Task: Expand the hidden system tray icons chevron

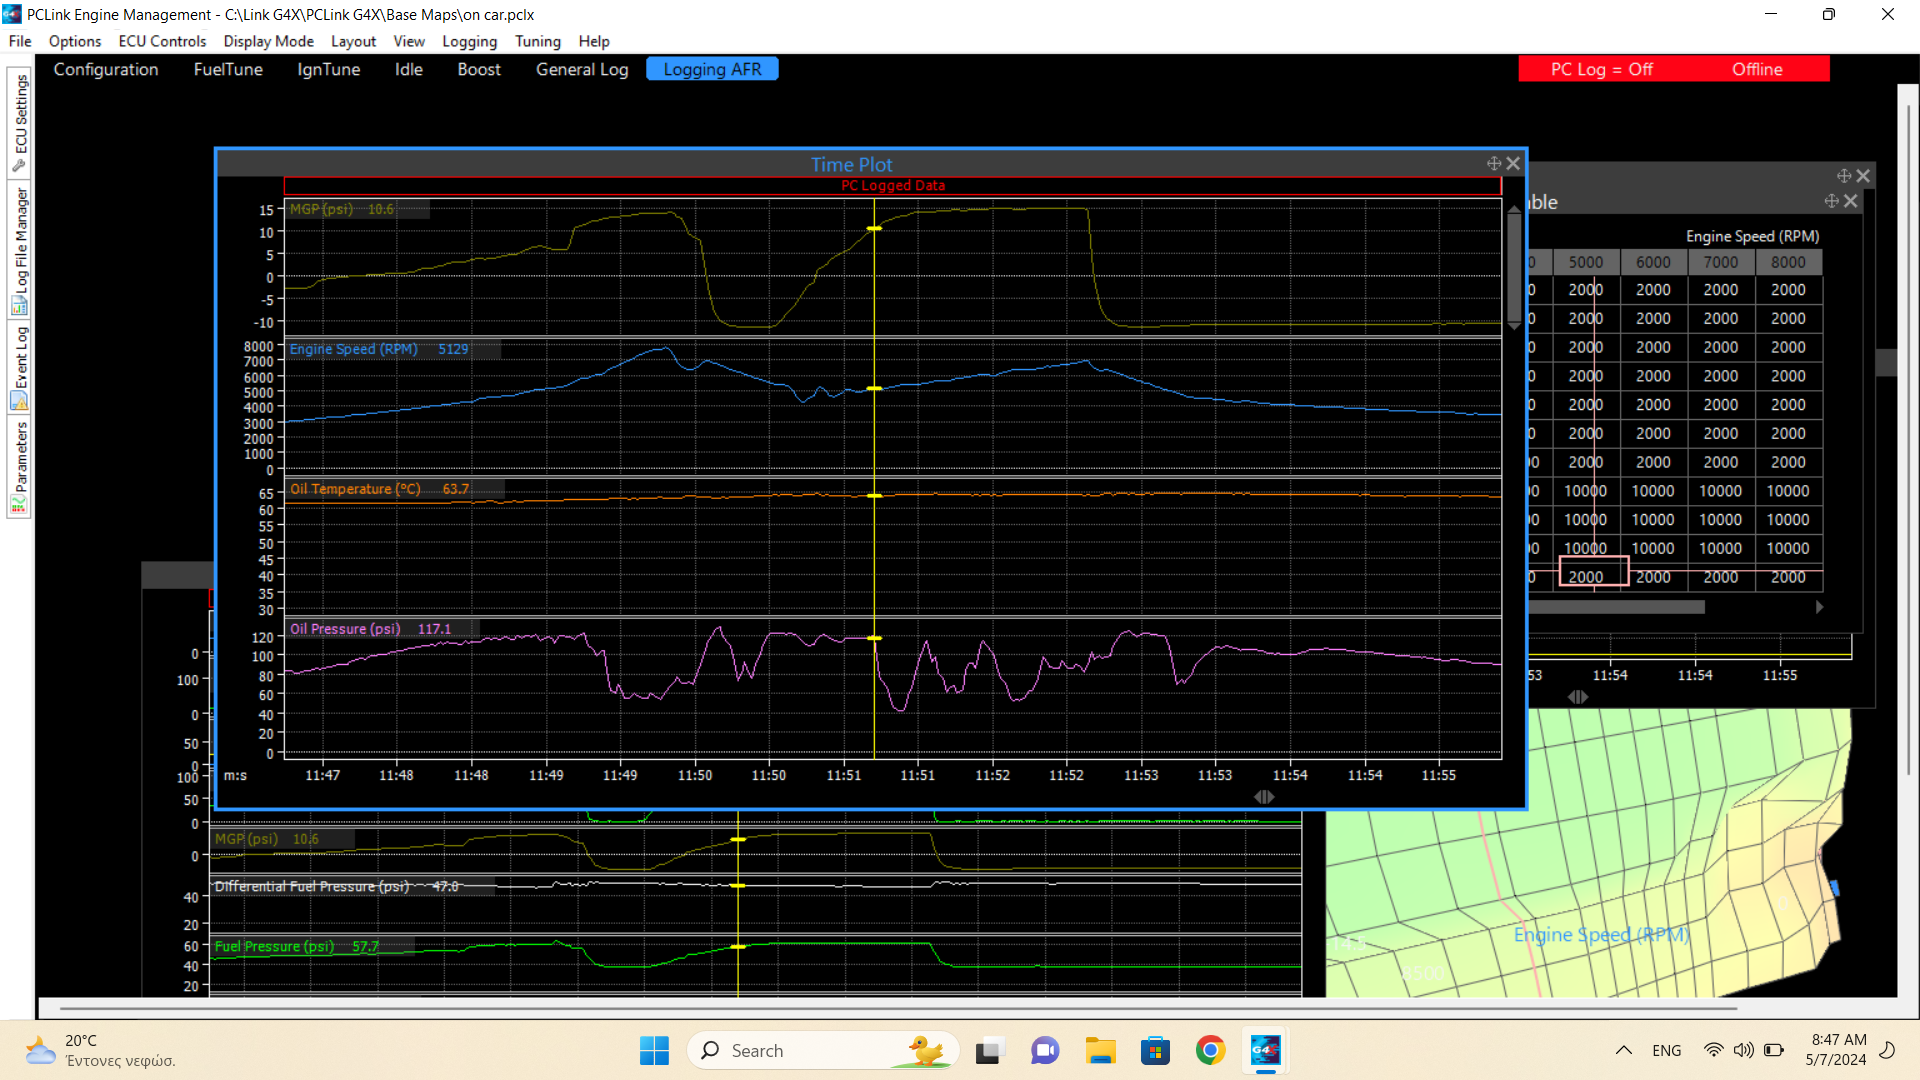Action: point(1624,1050)
